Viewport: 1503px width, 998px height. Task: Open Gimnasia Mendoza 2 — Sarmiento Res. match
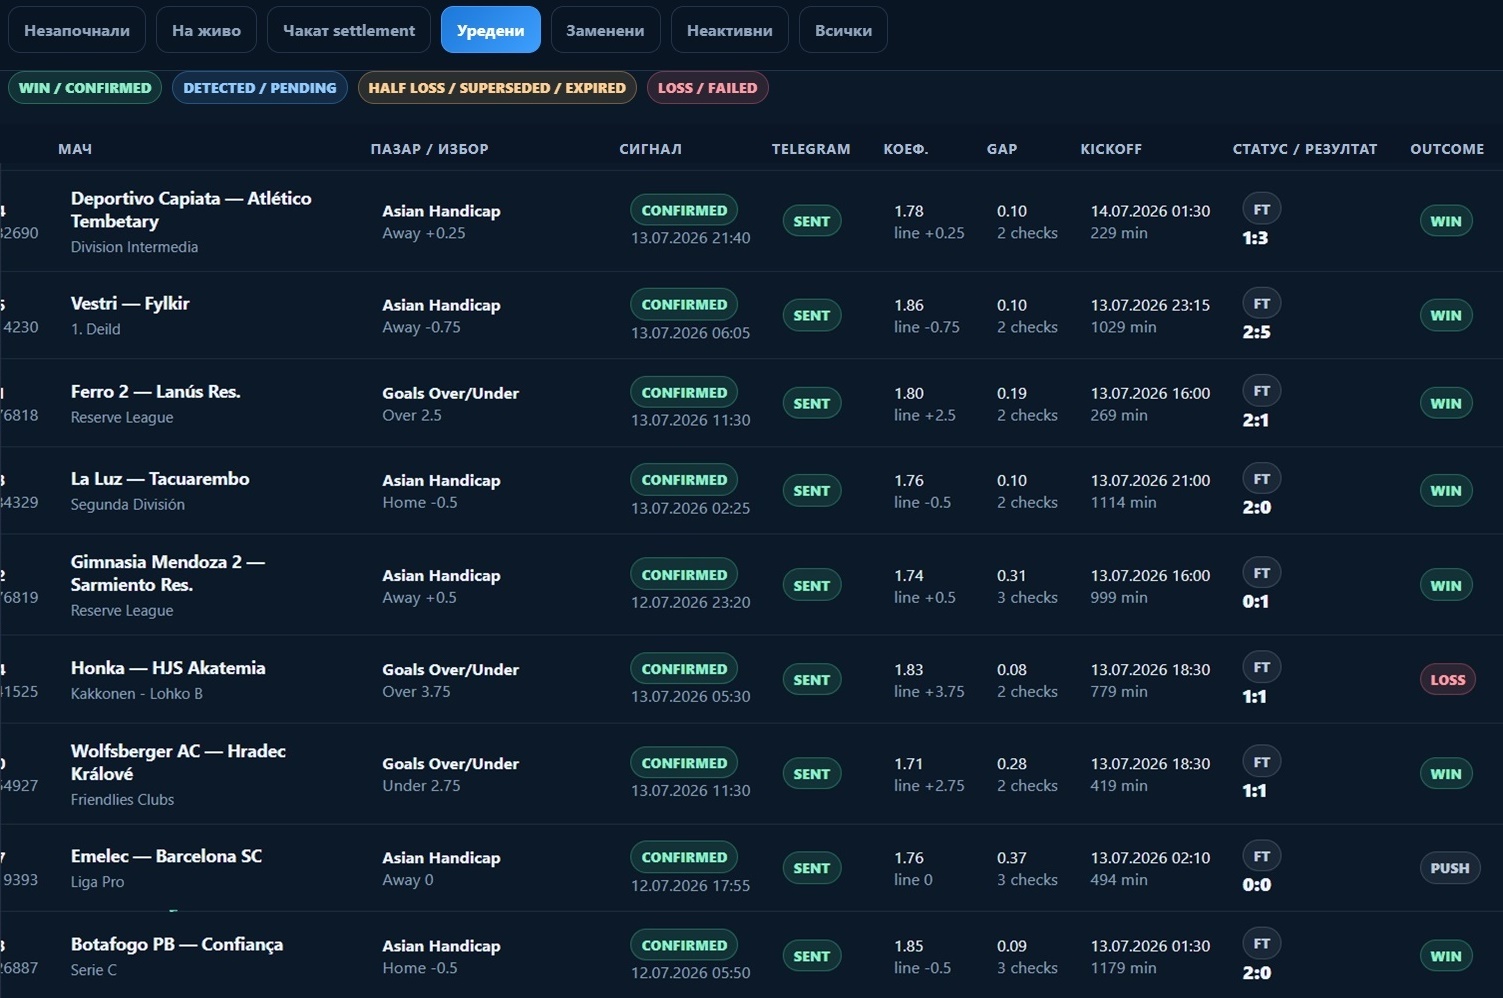tap(168, 573)
